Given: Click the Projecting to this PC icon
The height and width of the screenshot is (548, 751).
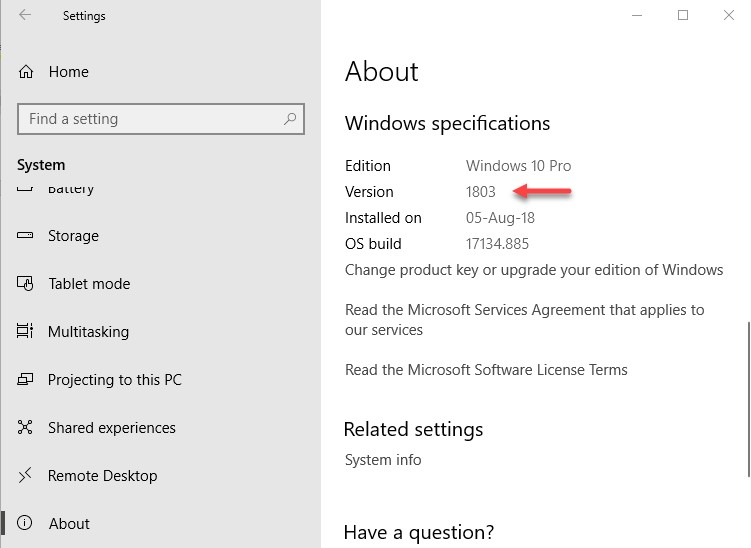Looking at the screenshot, I should pos(25,379).
